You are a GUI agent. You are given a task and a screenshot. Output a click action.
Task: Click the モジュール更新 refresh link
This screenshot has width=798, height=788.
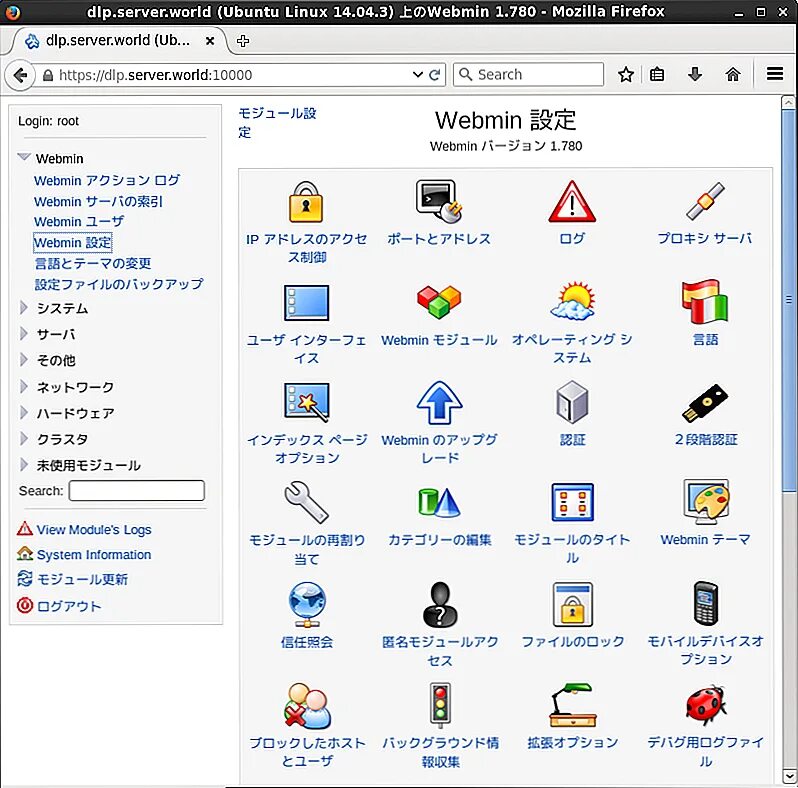pyautogui.click(x=82, y=579)
